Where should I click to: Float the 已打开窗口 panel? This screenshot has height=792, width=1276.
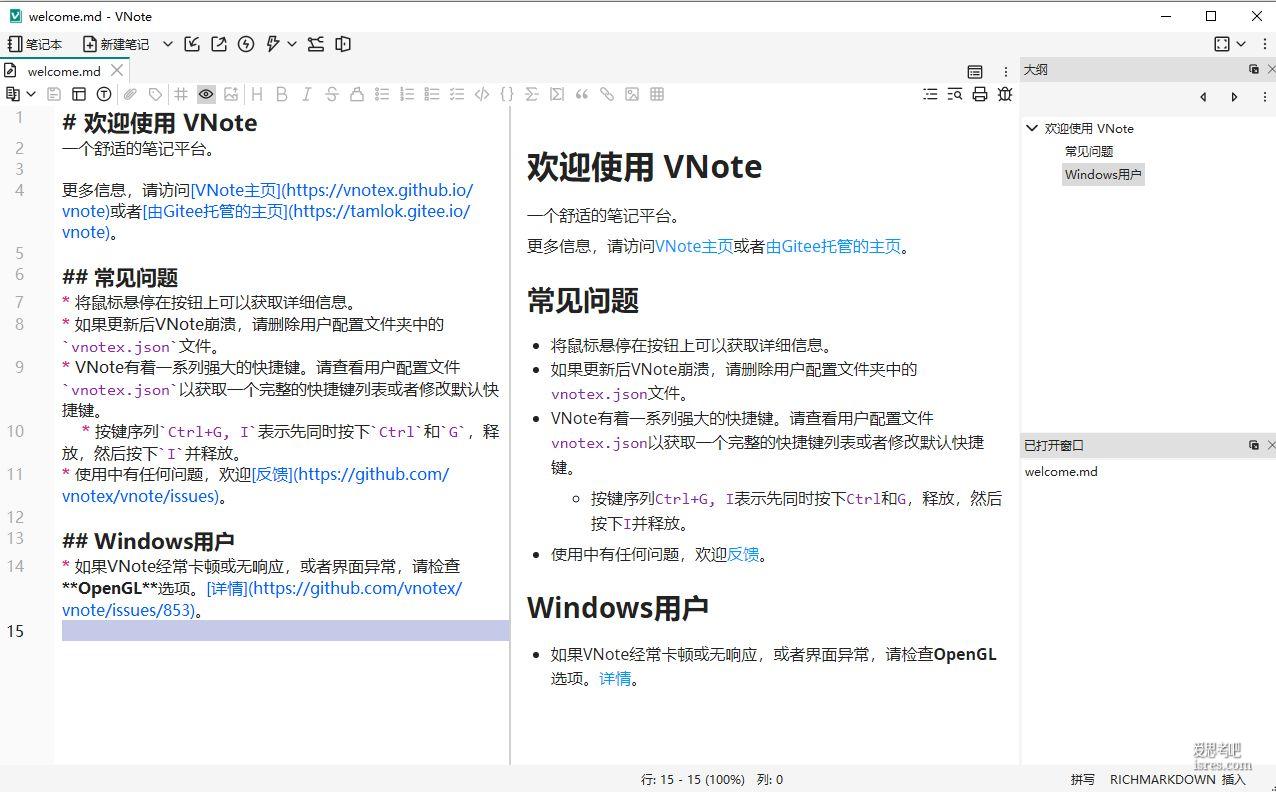[x=1254, y=445]
